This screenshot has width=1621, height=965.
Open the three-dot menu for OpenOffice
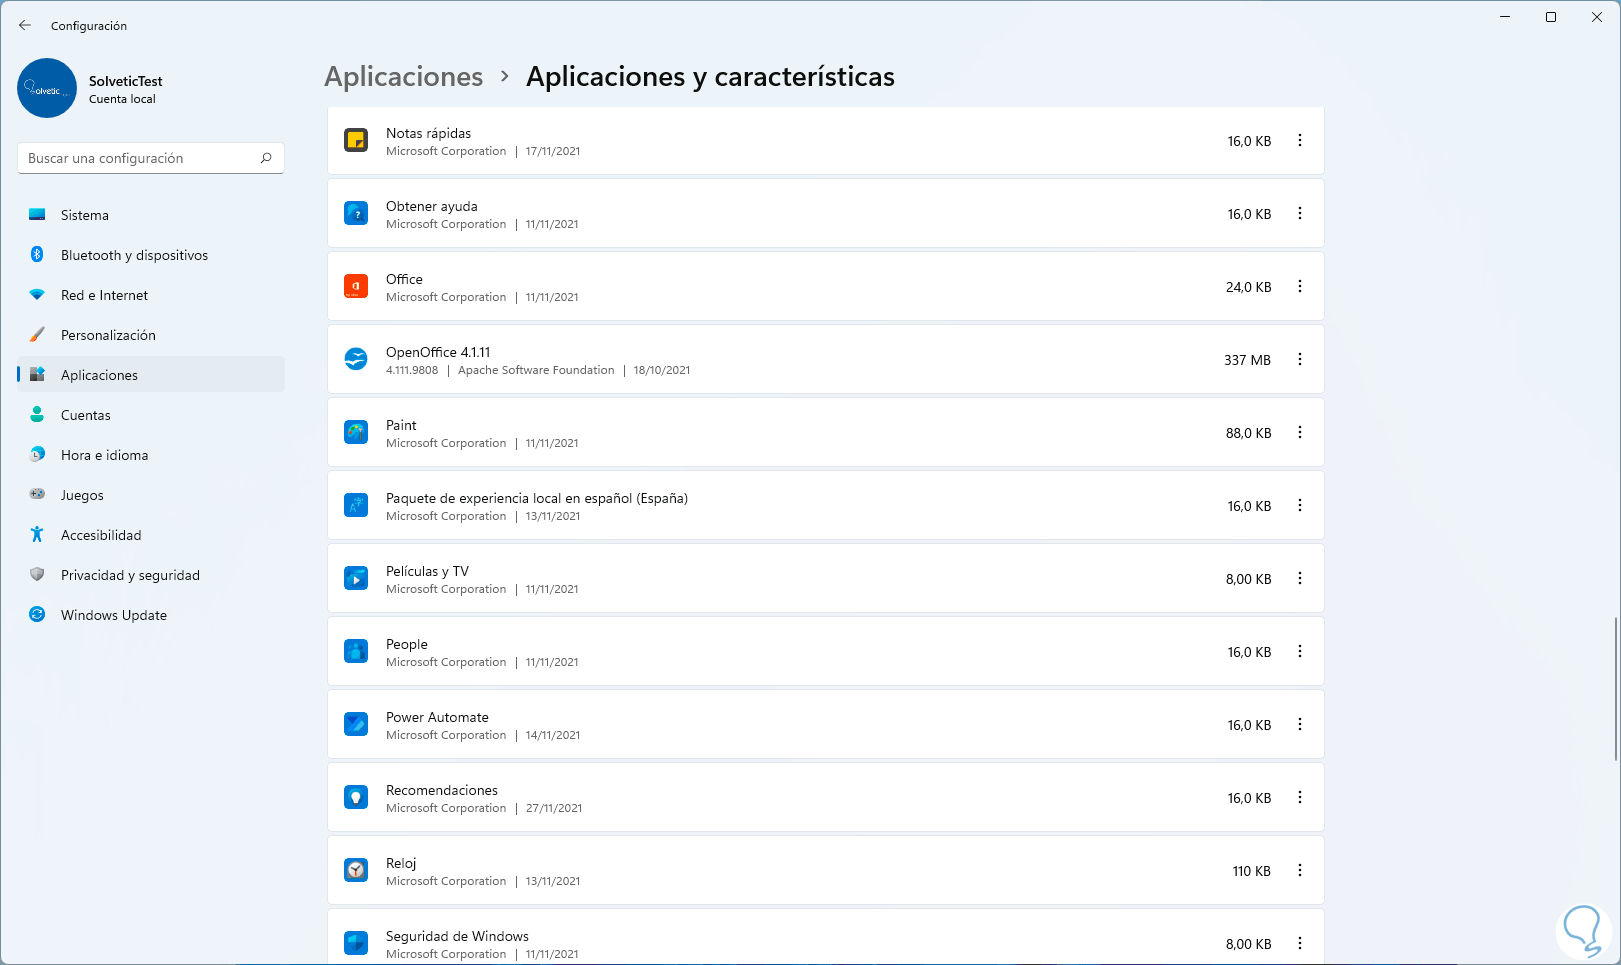1300,359
